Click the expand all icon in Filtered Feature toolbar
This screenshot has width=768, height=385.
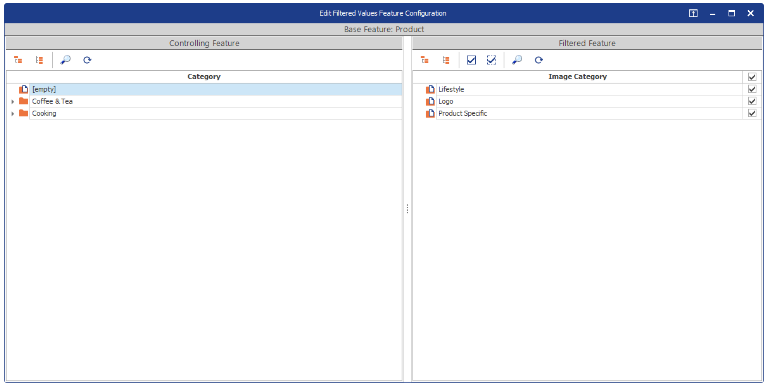pos(425,60)
